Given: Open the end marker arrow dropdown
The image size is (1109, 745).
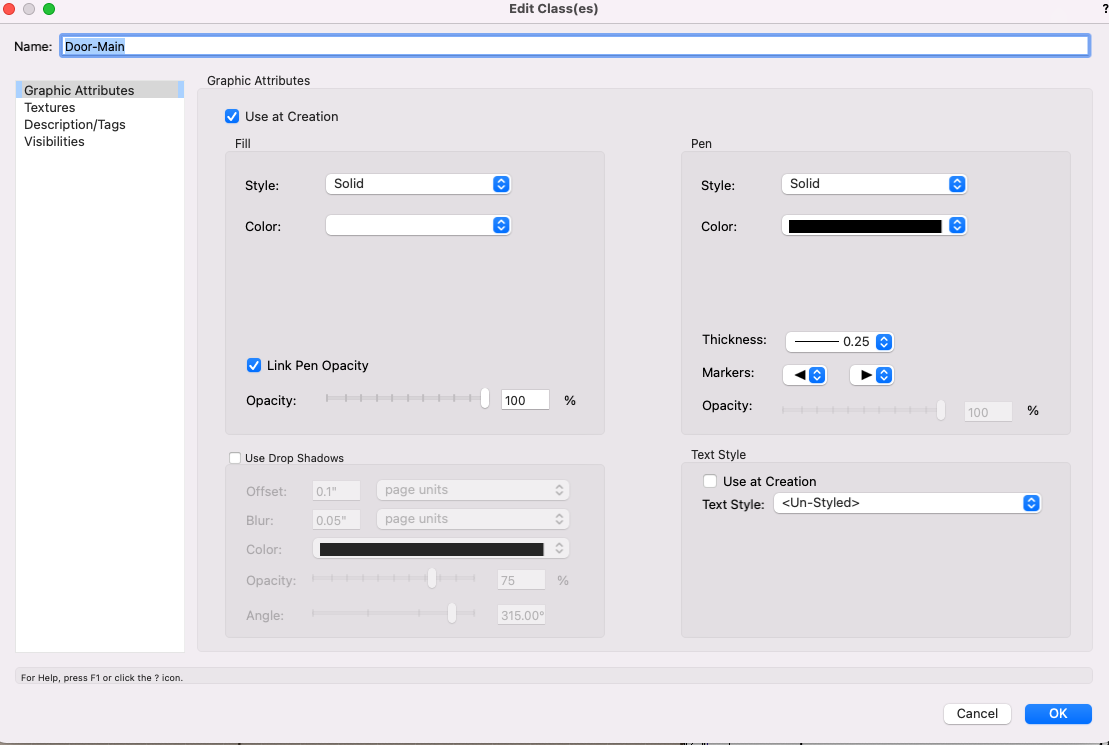Looking at the screenshot, I should point(870,375).
